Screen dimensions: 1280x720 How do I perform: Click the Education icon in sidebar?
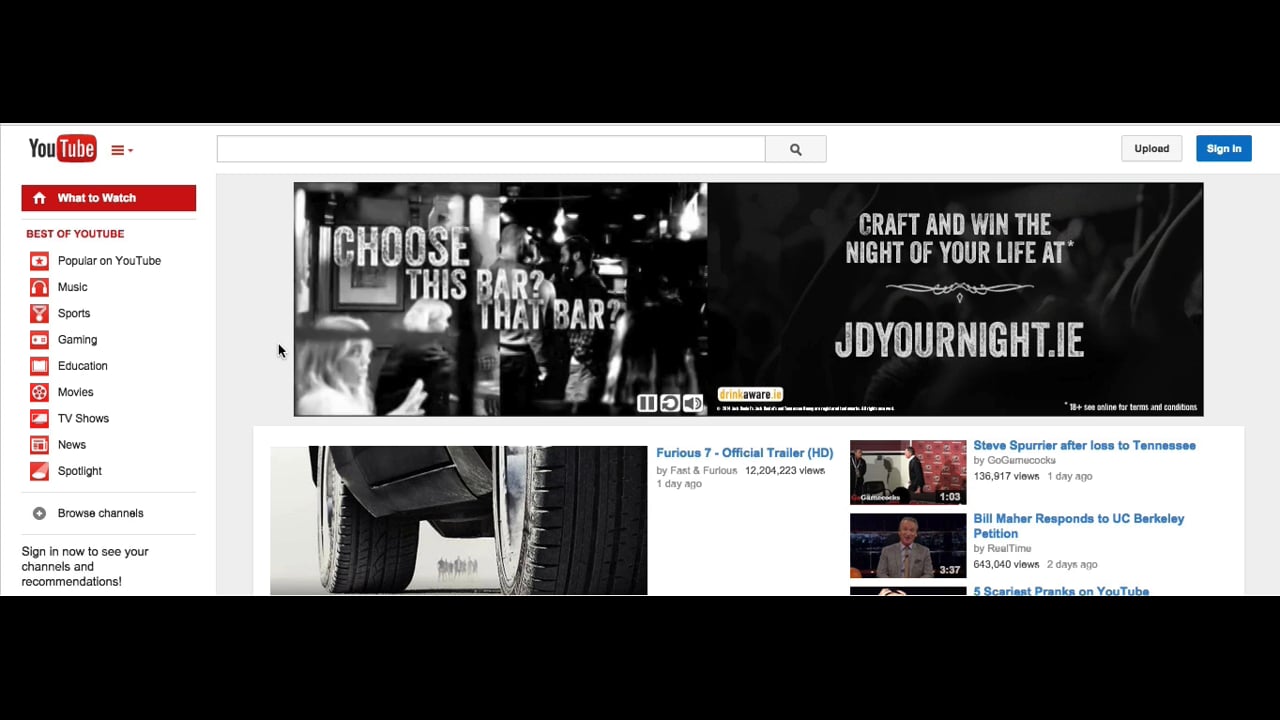[39, 366]
